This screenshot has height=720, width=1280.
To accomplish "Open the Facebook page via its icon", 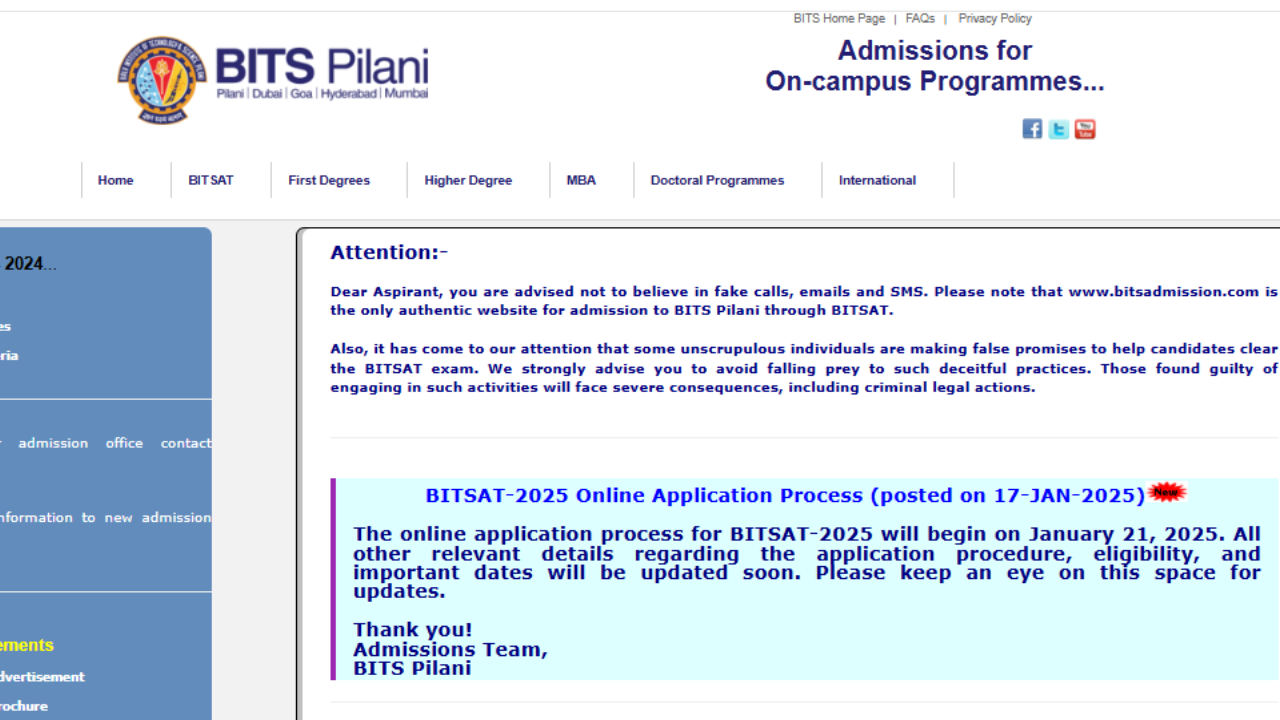I will [1031, 128].
